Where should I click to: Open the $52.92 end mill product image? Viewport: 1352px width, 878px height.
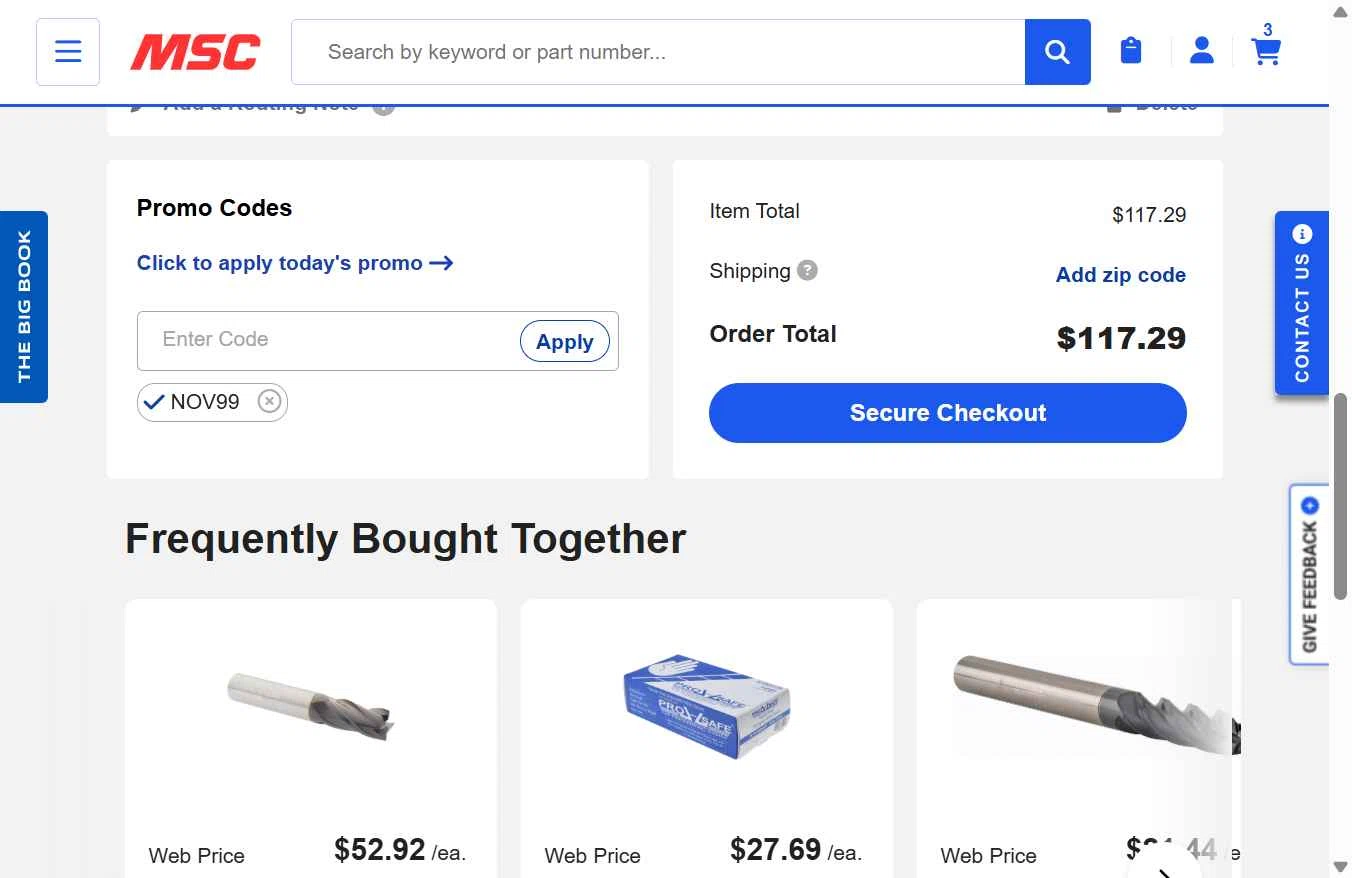311,705
